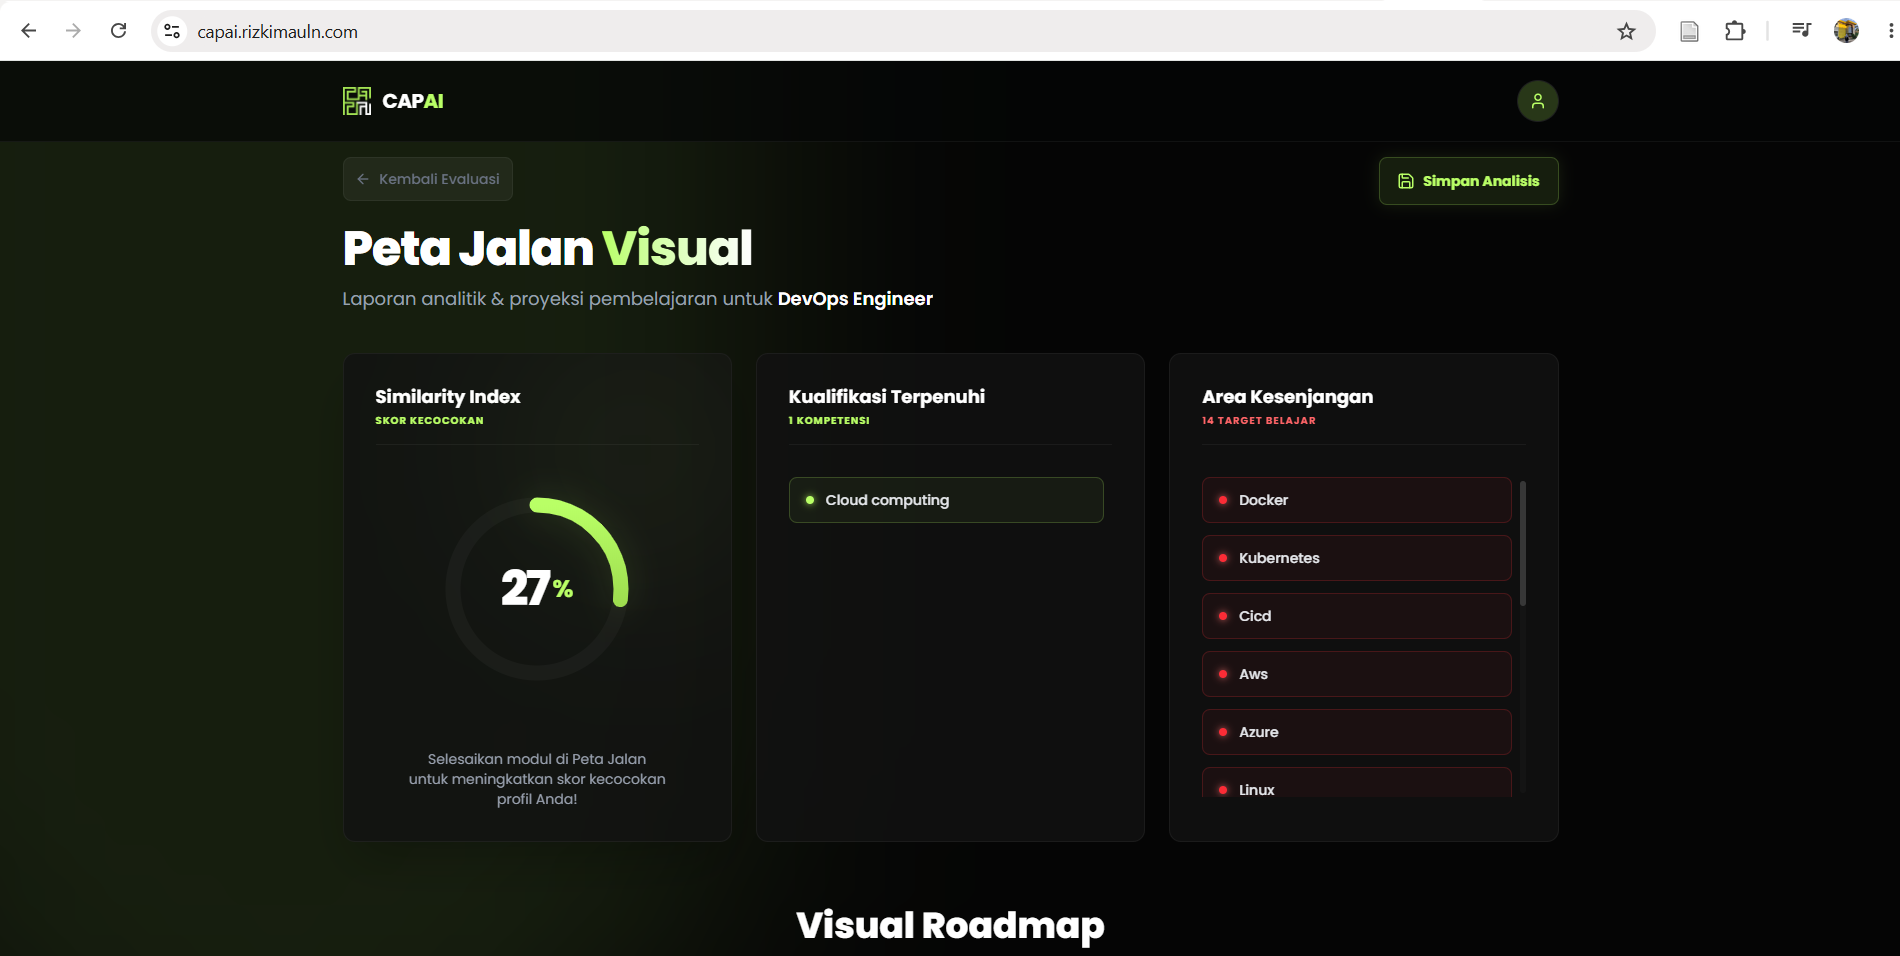This screenshot has width=1900, height=956.
Task: Click Kembali Evaluasi back button
Action: coord(428,179)
